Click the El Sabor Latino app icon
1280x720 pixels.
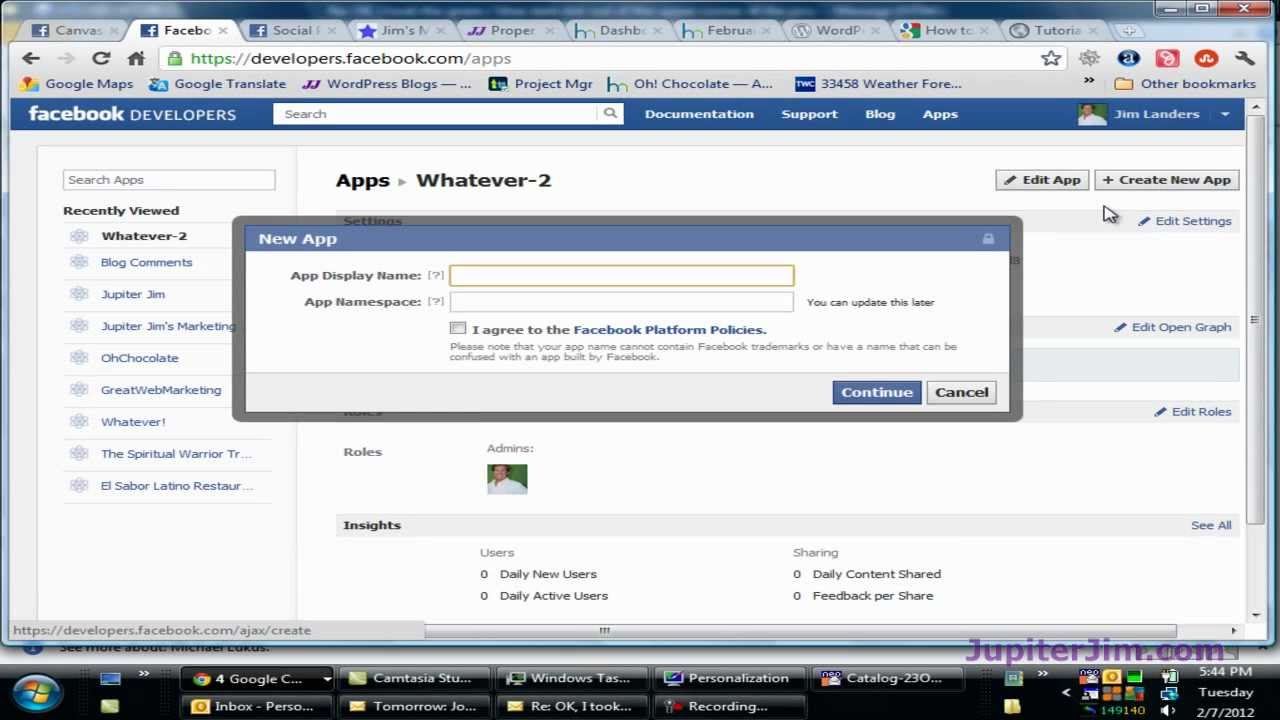[79, 486]
